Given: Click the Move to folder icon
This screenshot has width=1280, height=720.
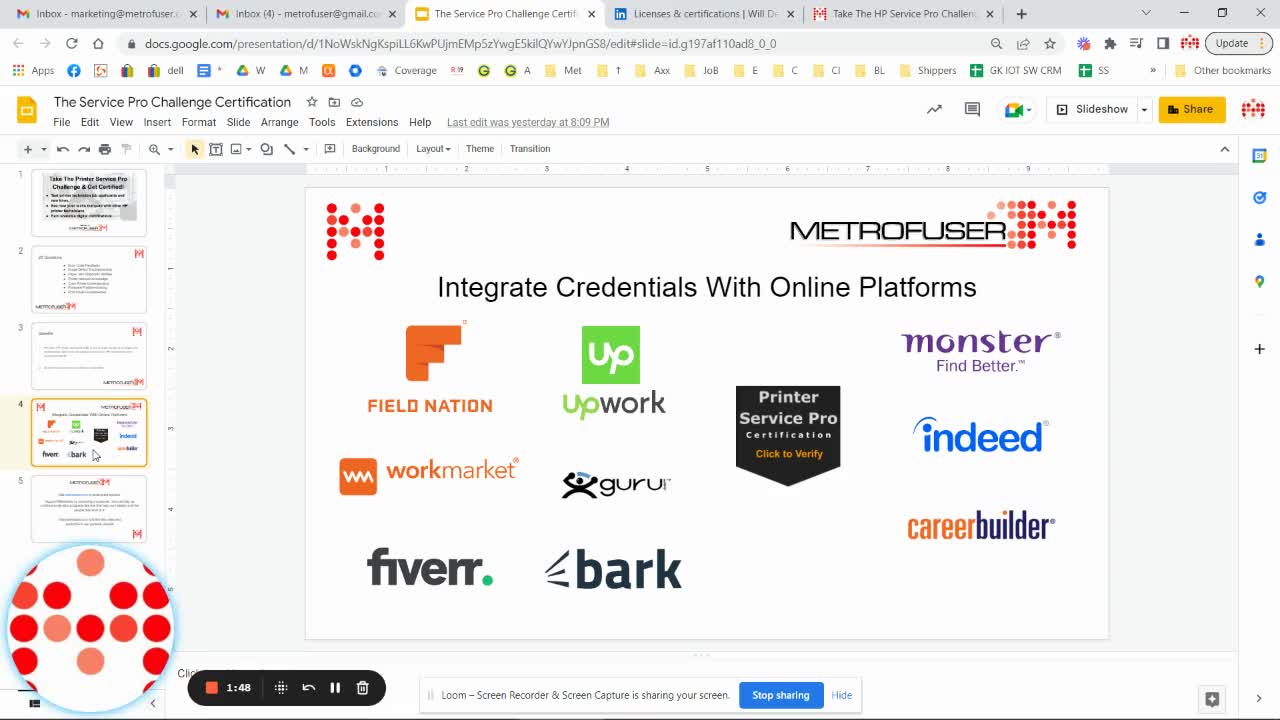Looking at the screenshot, I should click(334, 102).
